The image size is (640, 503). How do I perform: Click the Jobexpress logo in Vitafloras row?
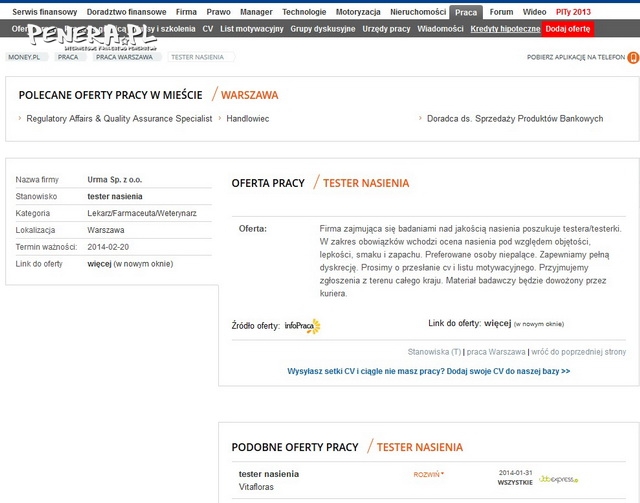click(558, 479)
